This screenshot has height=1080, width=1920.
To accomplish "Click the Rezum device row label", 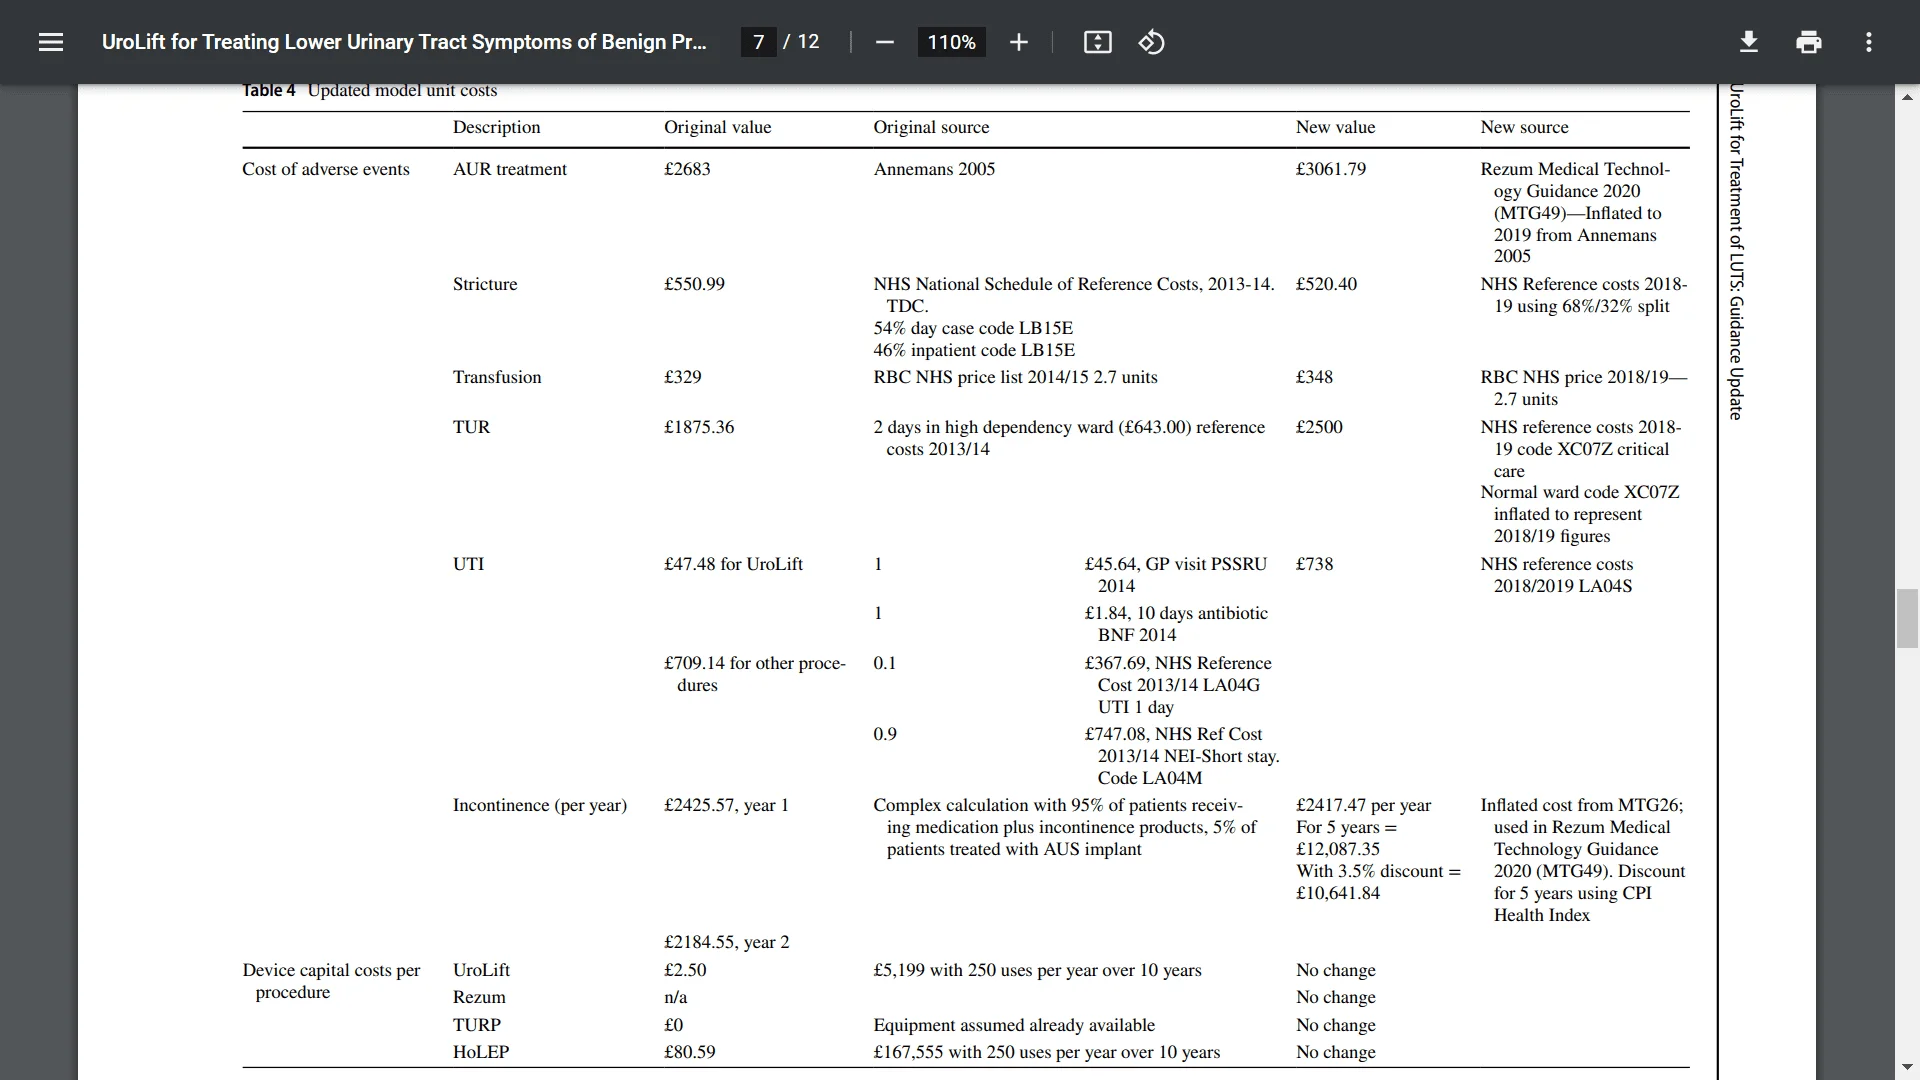I will tap(479, 997).
